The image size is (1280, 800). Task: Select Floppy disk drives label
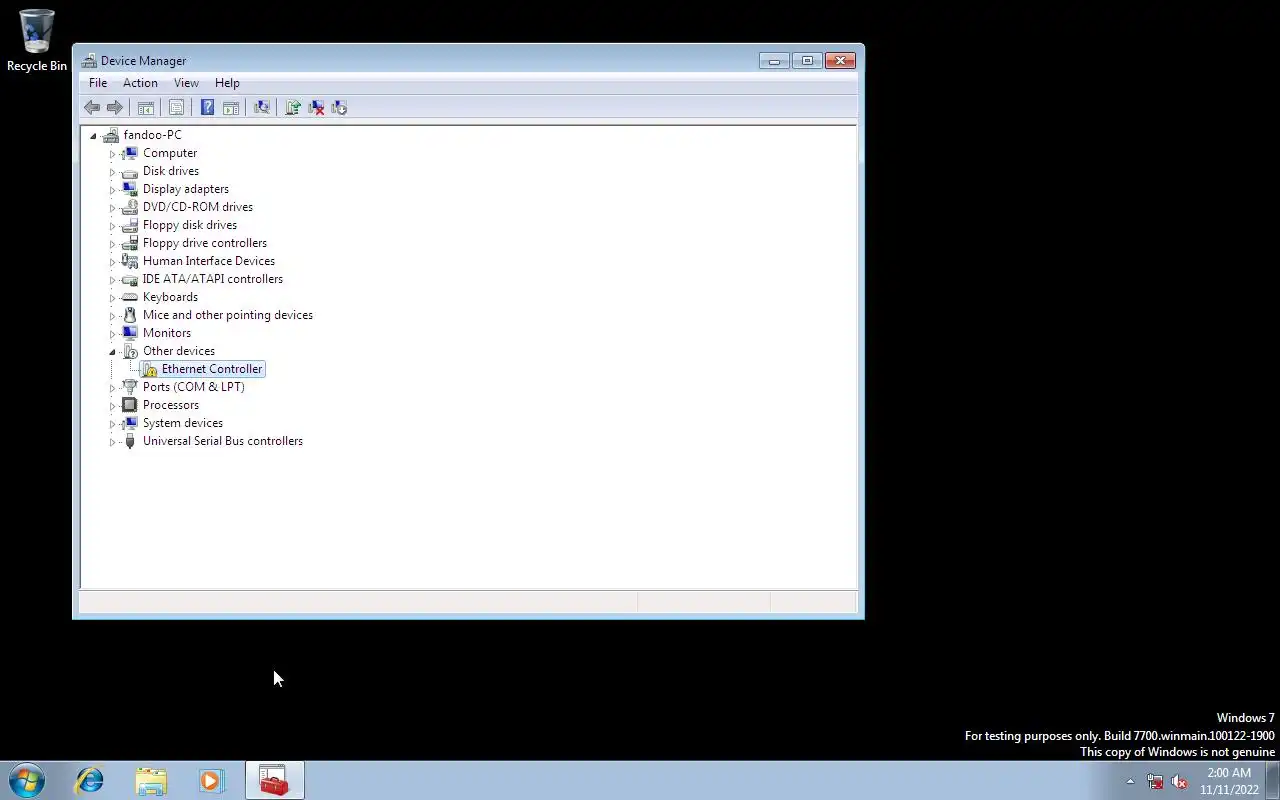click(190, 225)
